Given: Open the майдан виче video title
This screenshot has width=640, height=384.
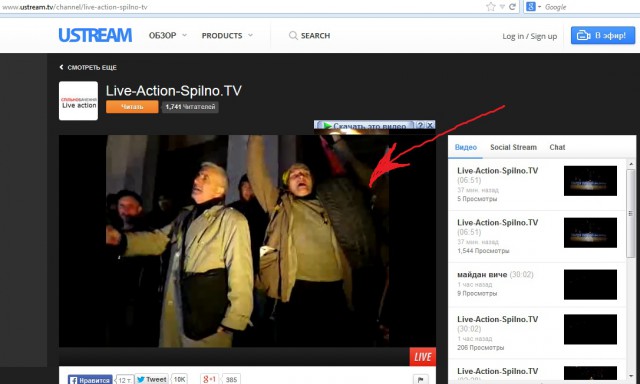Looking at the screenshot, I should click(482, 275).
